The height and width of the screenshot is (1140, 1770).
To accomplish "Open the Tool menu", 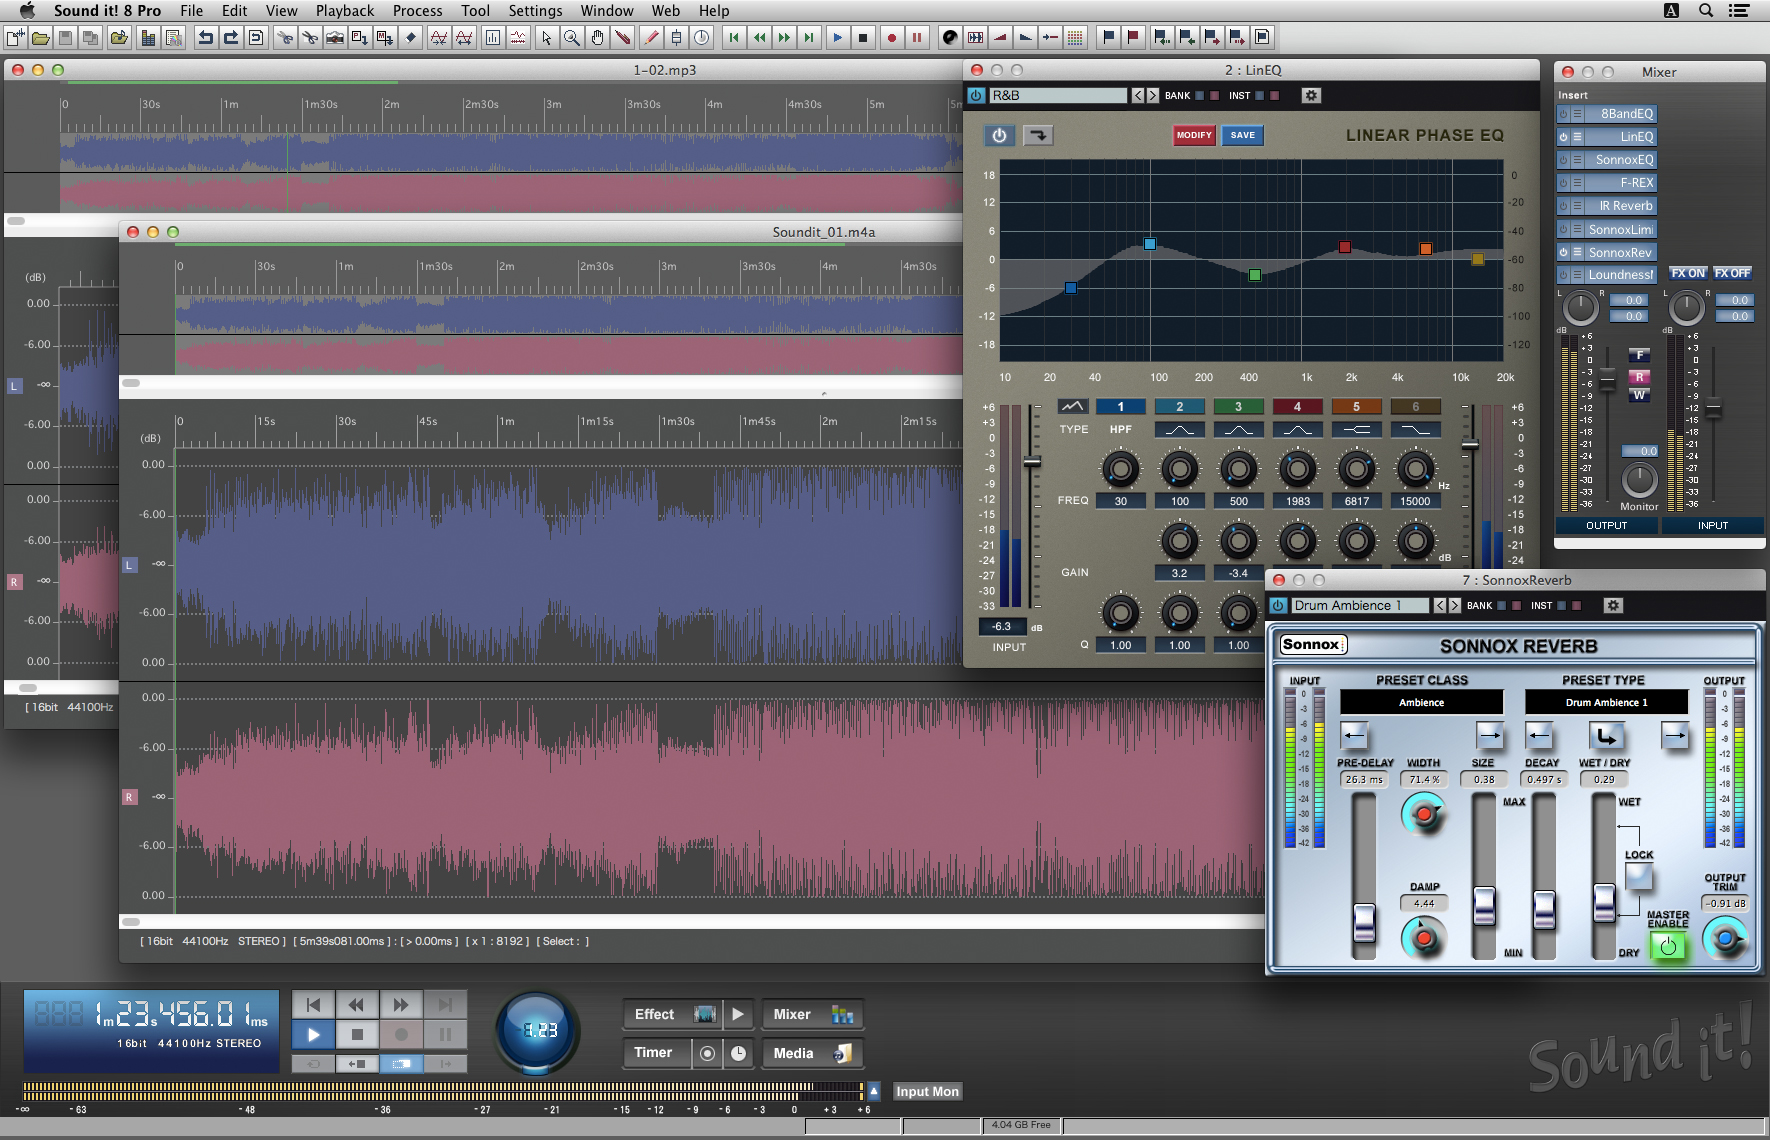I will (x=475, y=11).
